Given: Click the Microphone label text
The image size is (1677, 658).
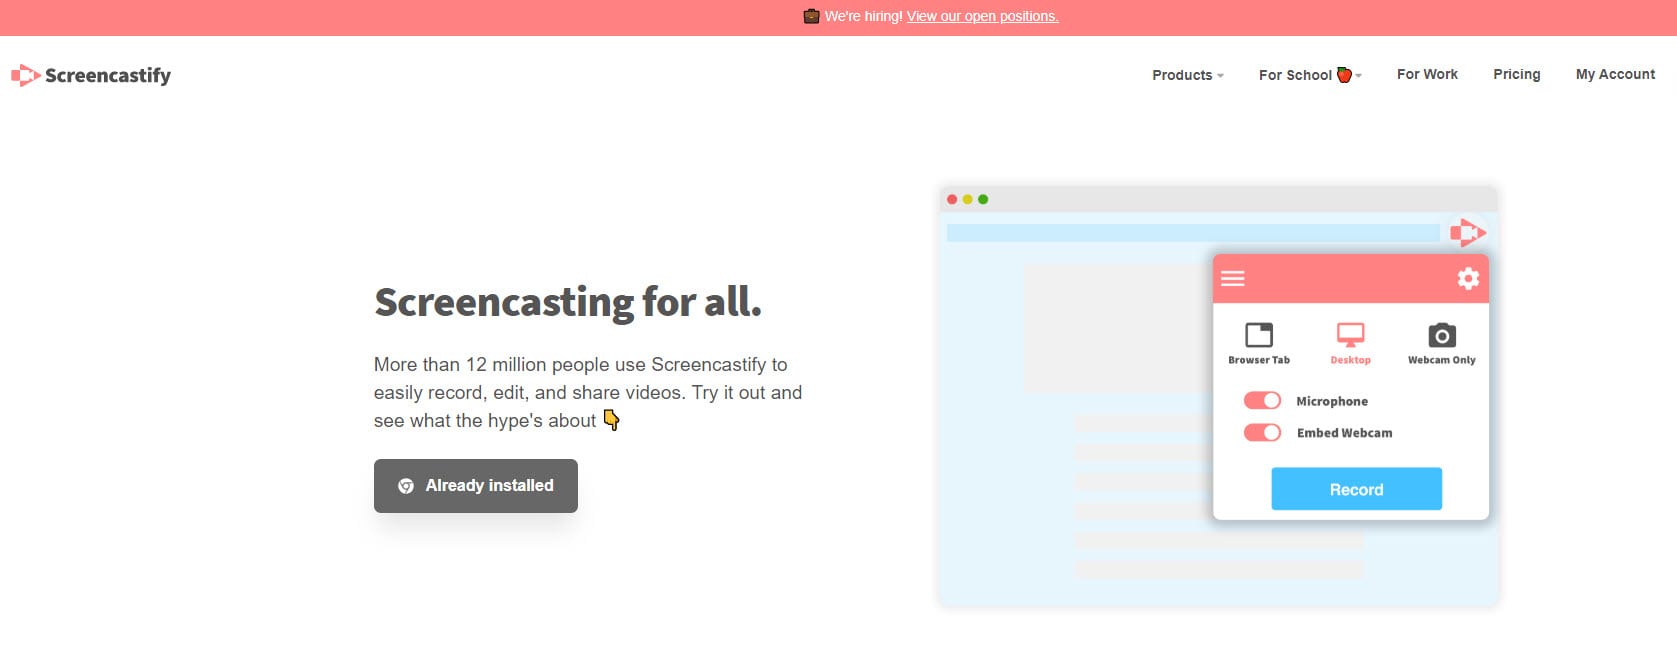Looking at the screenshot, I should [1332, 401].
